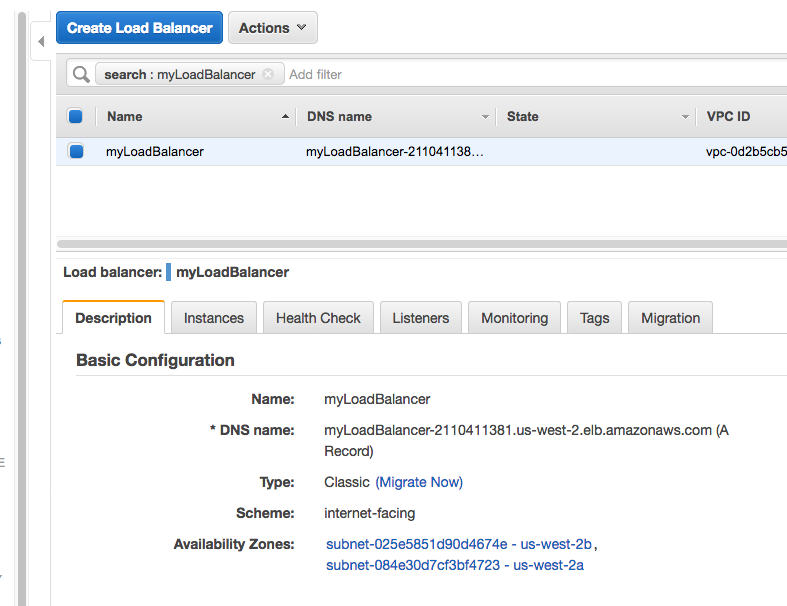Open the Monitoring tab
Viewport: 787px width, 606px height.
514,318
